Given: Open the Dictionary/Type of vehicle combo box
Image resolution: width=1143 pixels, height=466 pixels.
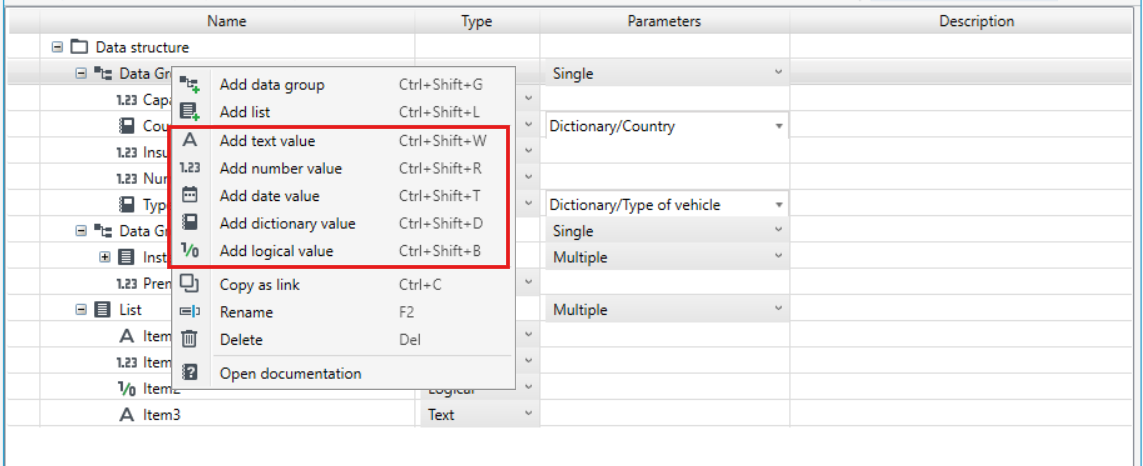Looking at the screenshot, I should (x=666, y=205).
